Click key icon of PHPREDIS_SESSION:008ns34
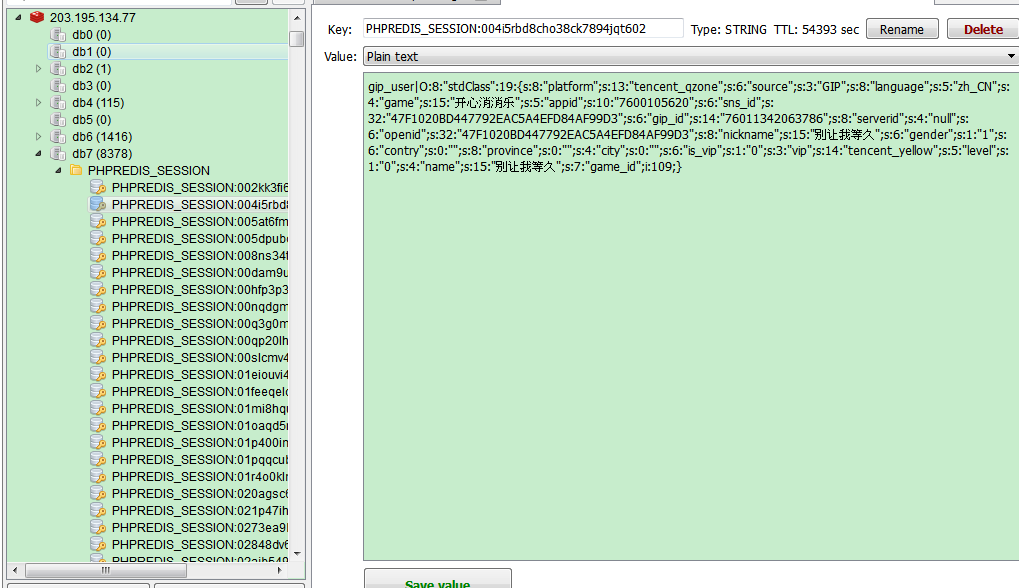This screenshot has width=1019, height=588. (x=98, y=255)
